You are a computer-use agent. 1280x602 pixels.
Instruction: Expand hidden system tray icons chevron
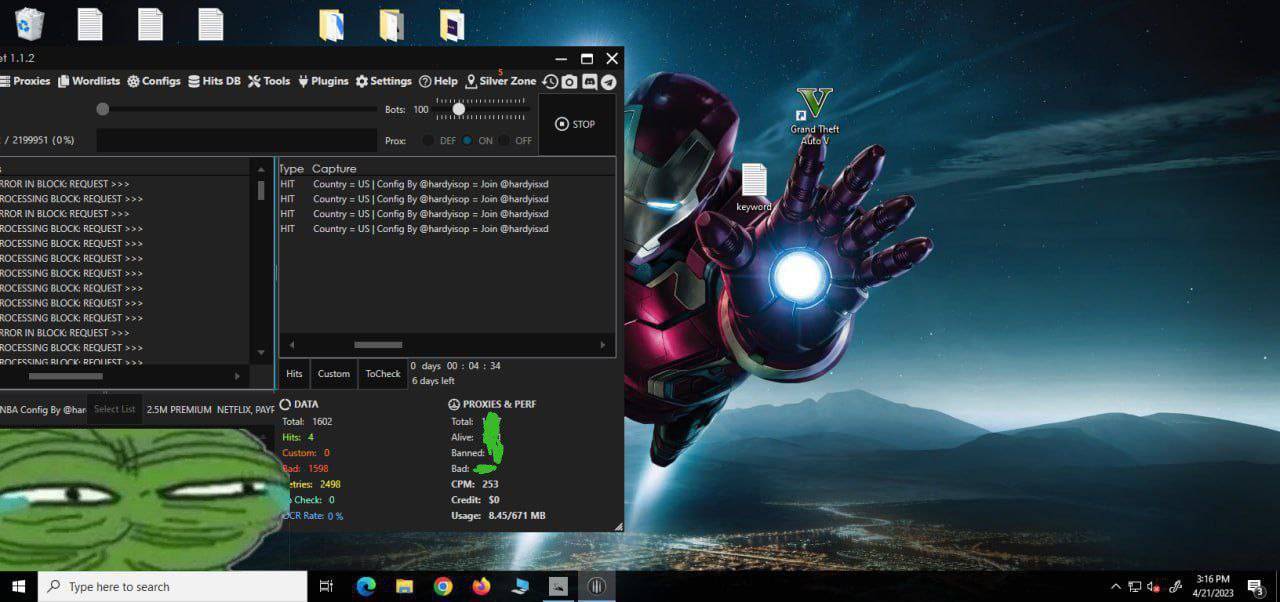click(x=1116, y=586)
